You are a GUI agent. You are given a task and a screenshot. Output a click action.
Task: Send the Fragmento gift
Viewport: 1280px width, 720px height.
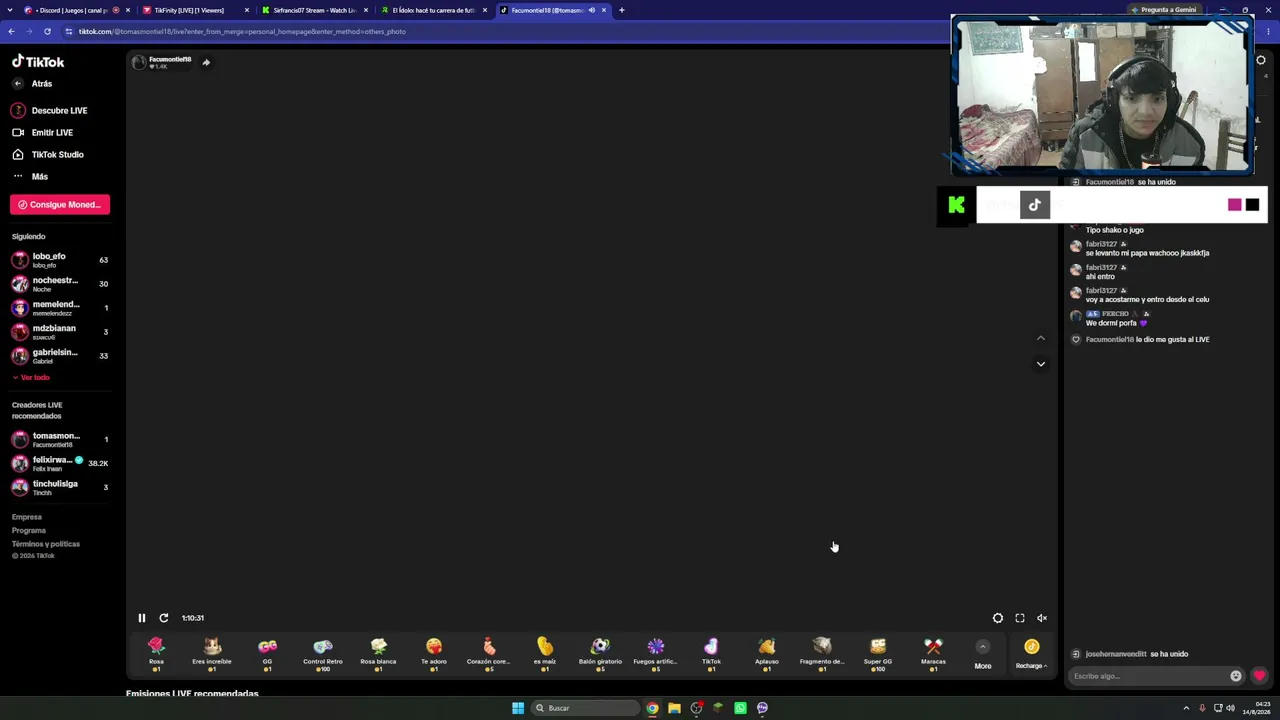tap(822, 653)
